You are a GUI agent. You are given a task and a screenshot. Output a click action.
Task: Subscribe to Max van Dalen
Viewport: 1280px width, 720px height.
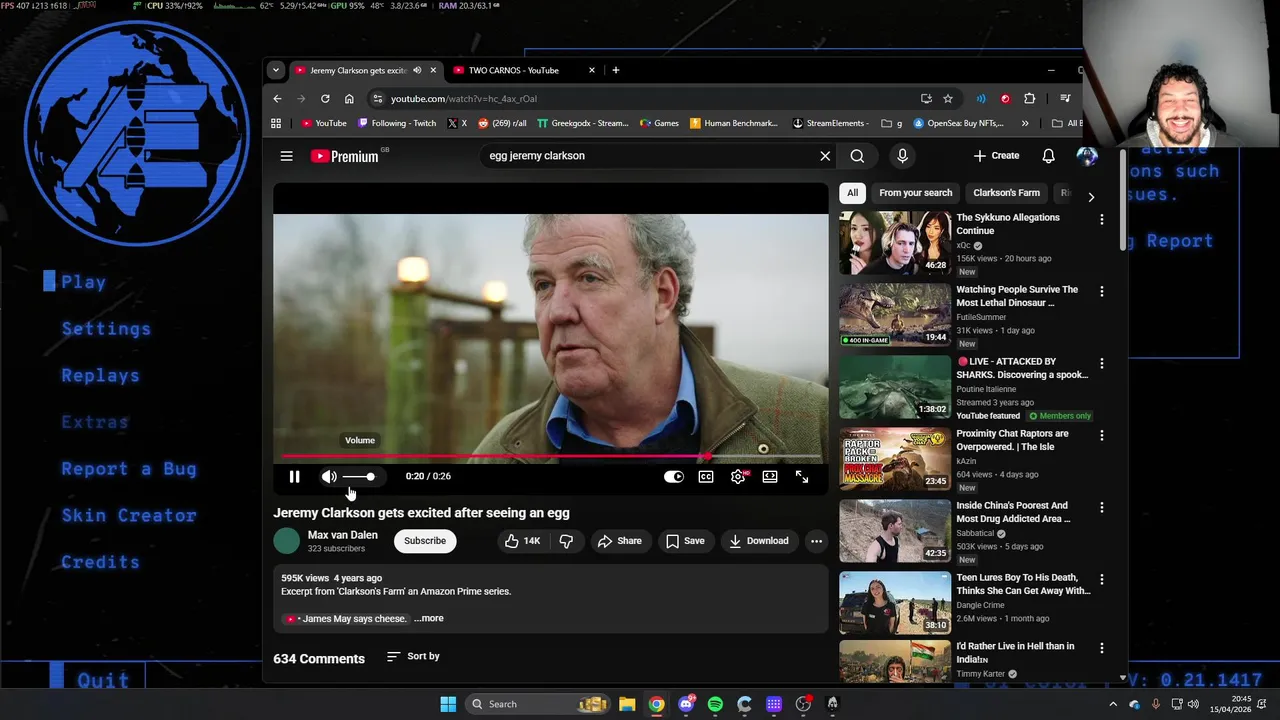tap(425, 541)
